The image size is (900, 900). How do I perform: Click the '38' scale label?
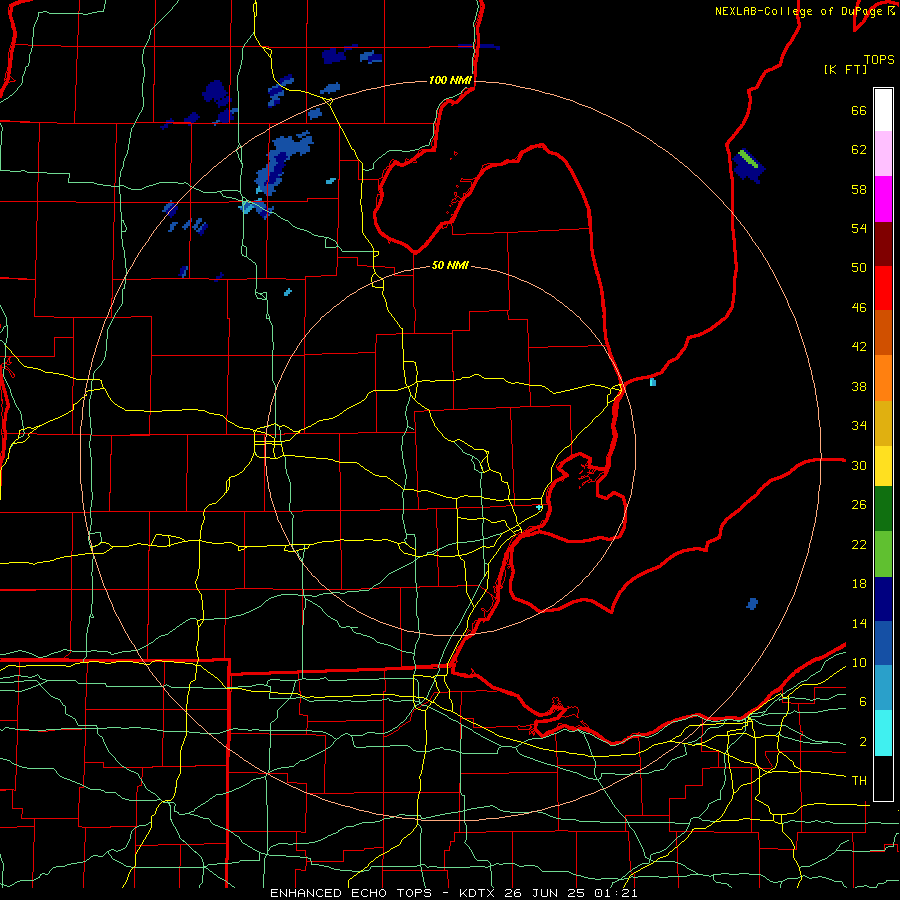pos(859,386)
